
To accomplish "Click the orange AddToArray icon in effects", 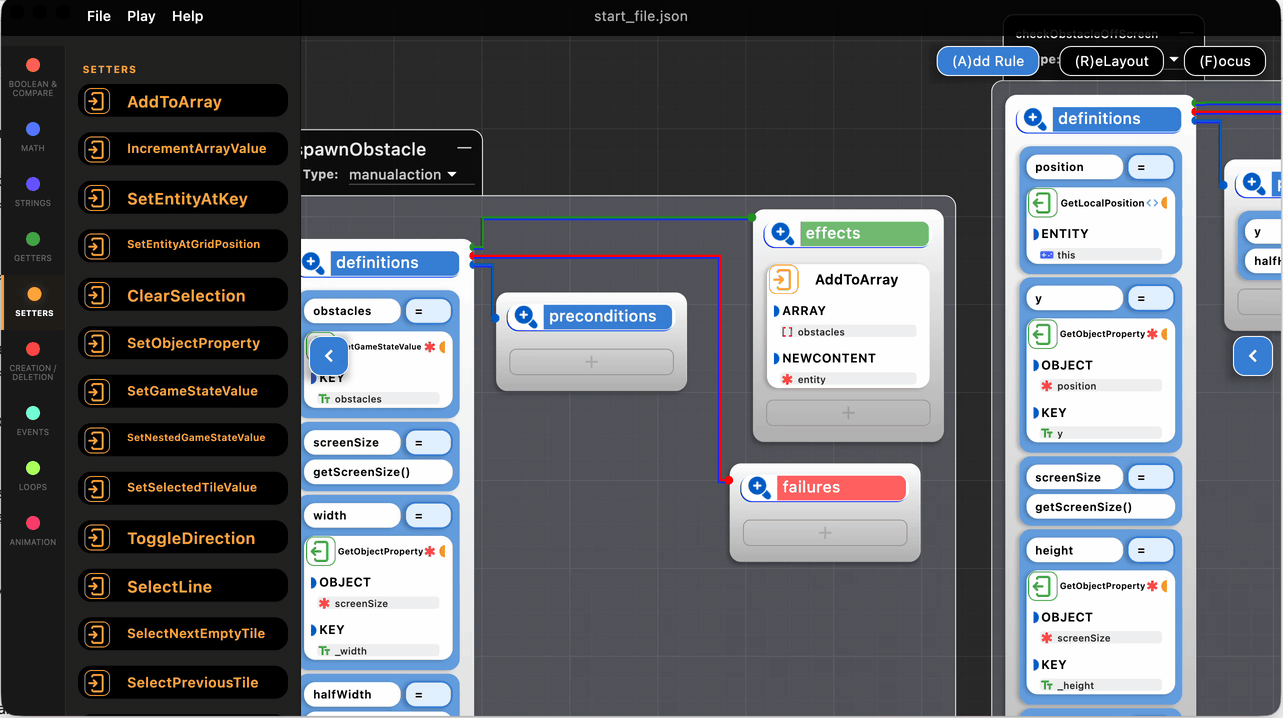I will coord(784,280).
